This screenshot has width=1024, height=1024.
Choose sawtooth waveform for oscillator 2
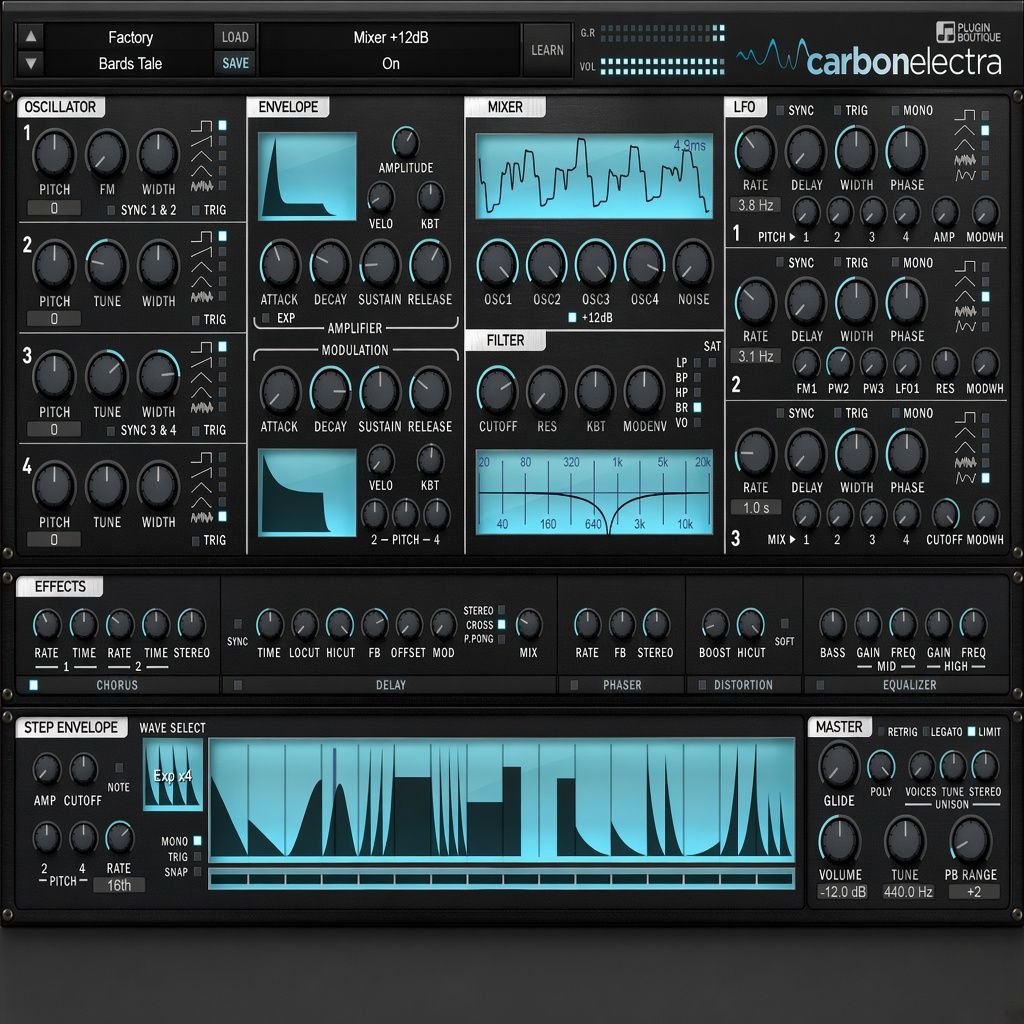pos(223,251)
